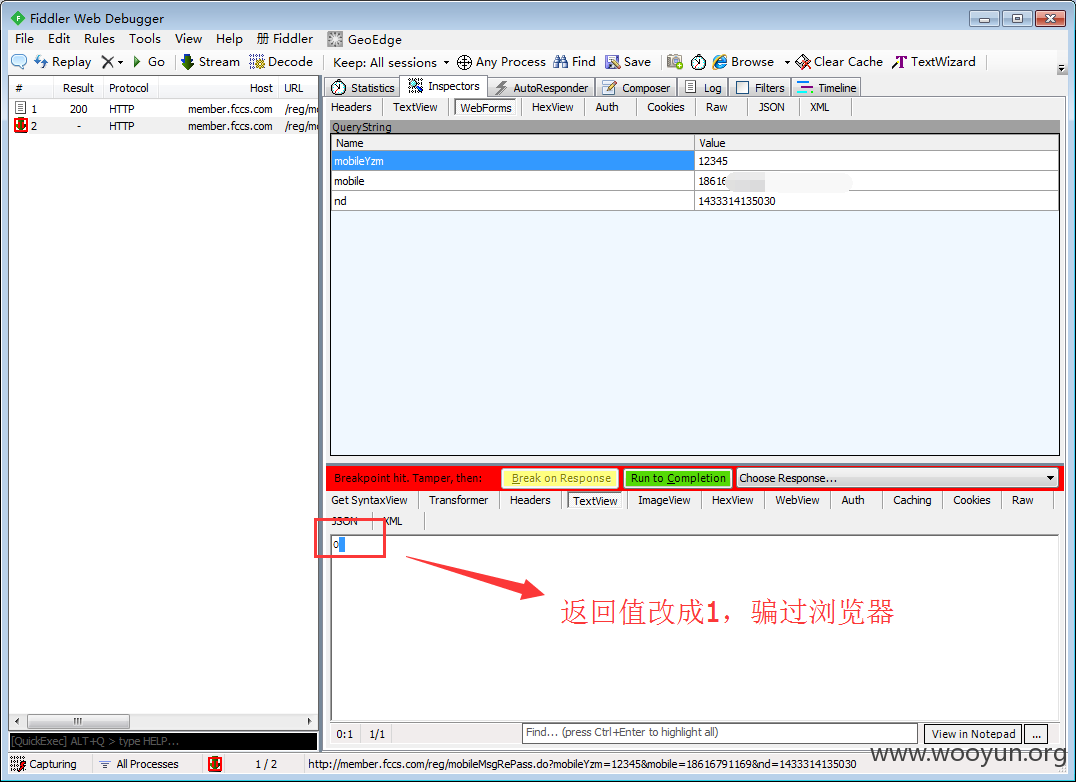The image size is (1076, 782).
Task: Open Keep: All sessions dropdown
Action: pos(390,62)
